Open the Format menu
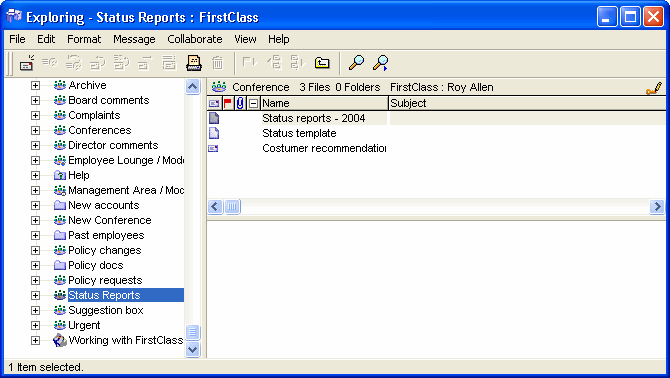This screenshot has width=670, height=378. (84, 39)
